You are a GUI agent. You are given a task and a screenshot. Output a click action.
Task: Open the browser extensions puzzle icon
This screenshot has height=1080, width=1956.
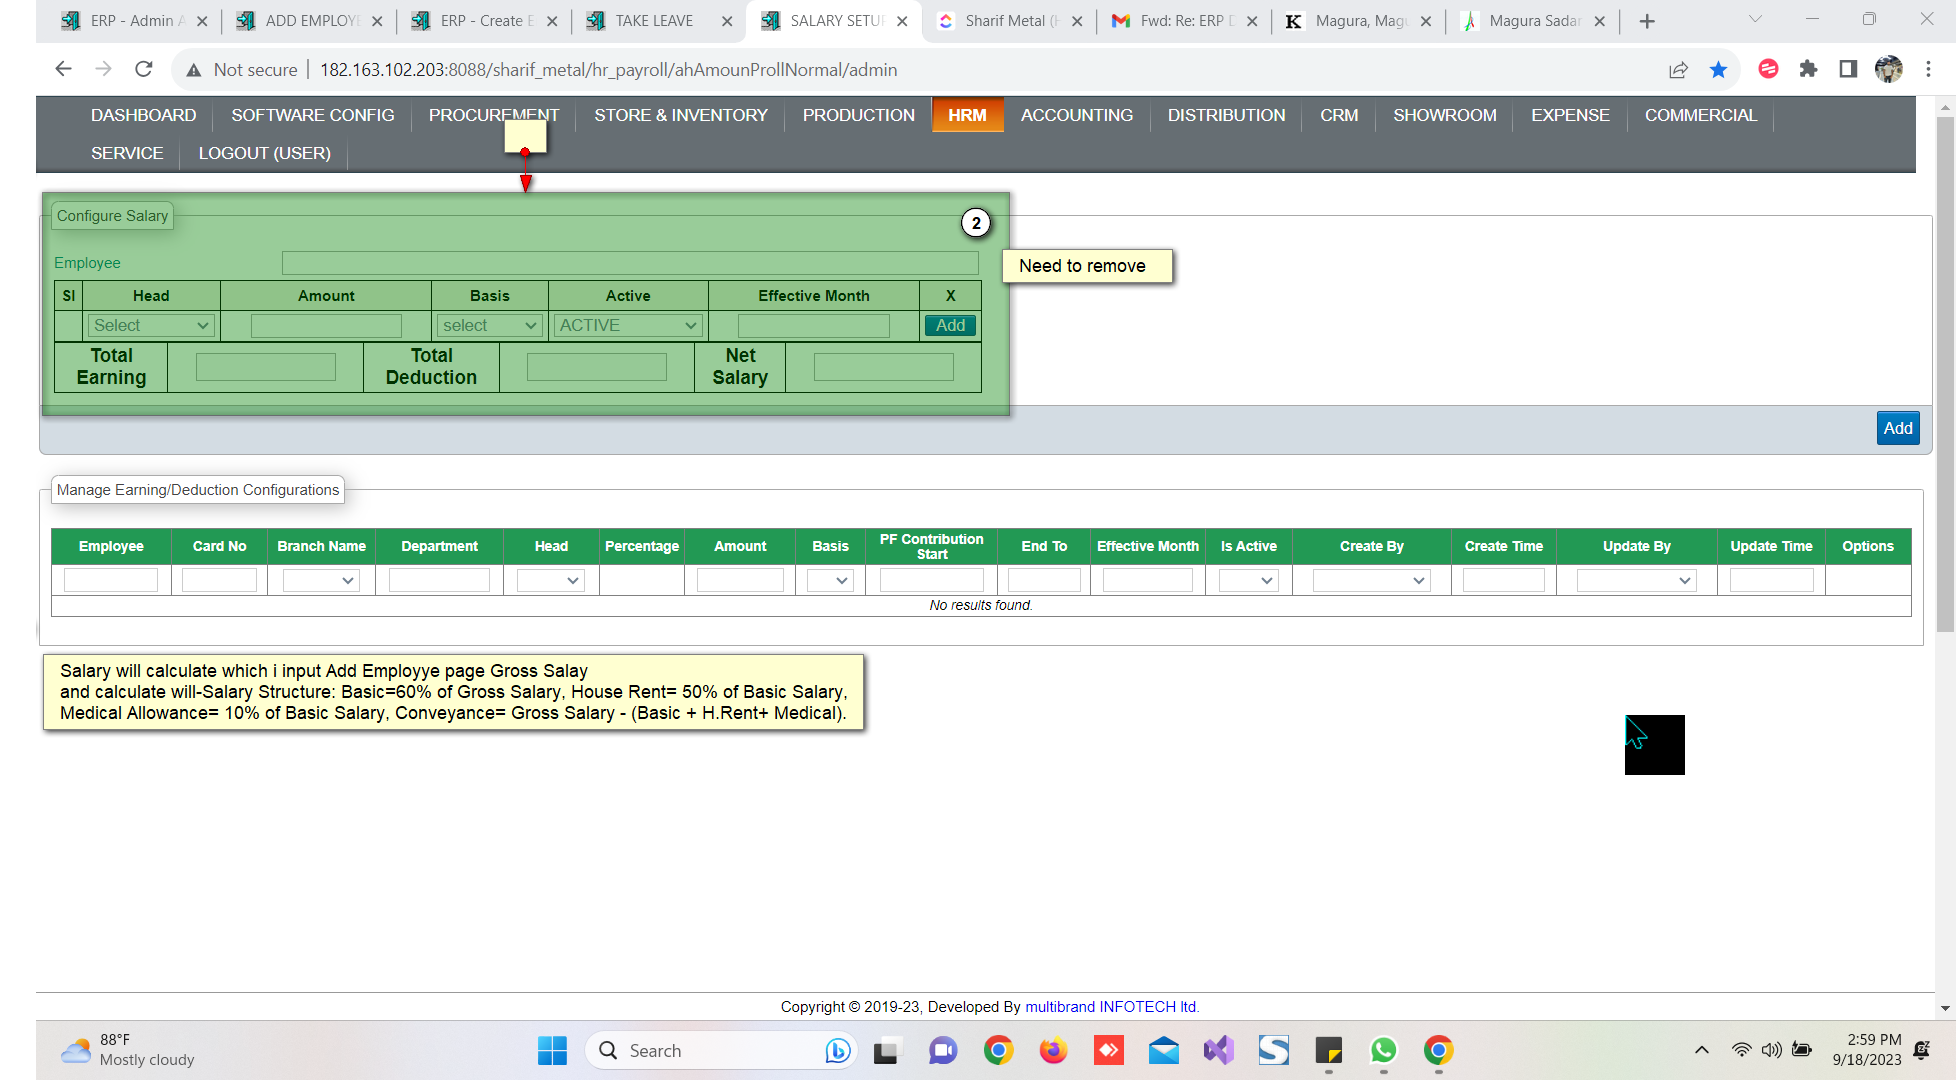[1808, 69]
